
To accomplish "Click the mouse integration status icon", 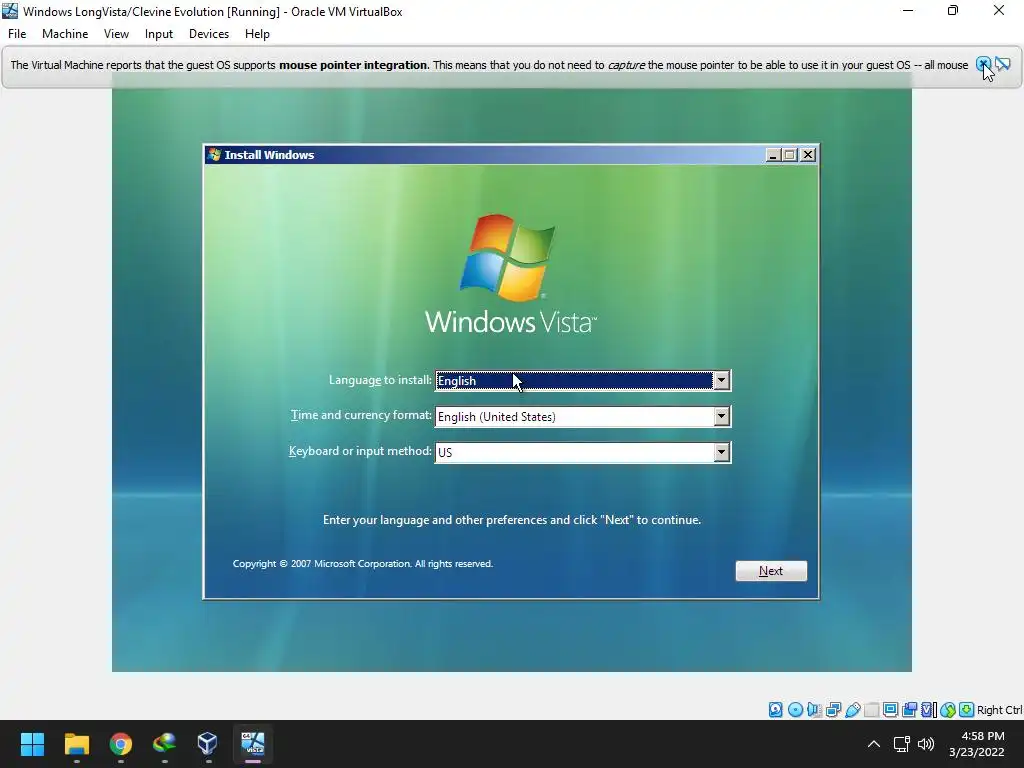I will [948, 710].
